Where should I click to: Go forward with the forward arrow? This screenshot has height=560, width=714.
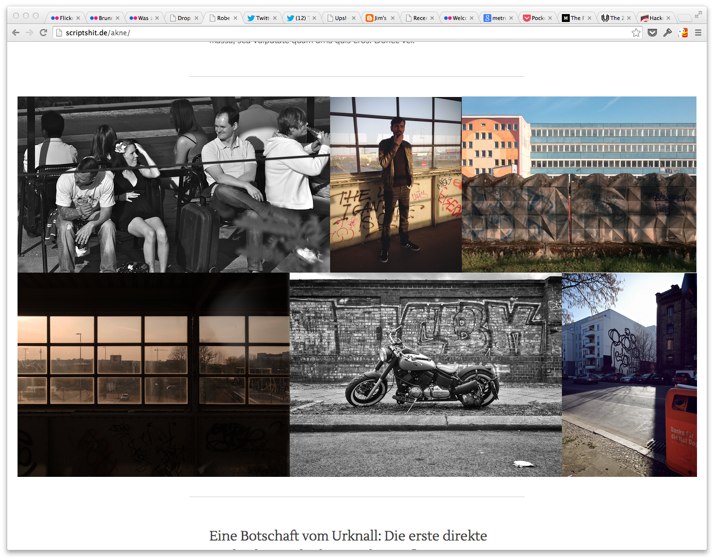point(30,32)
